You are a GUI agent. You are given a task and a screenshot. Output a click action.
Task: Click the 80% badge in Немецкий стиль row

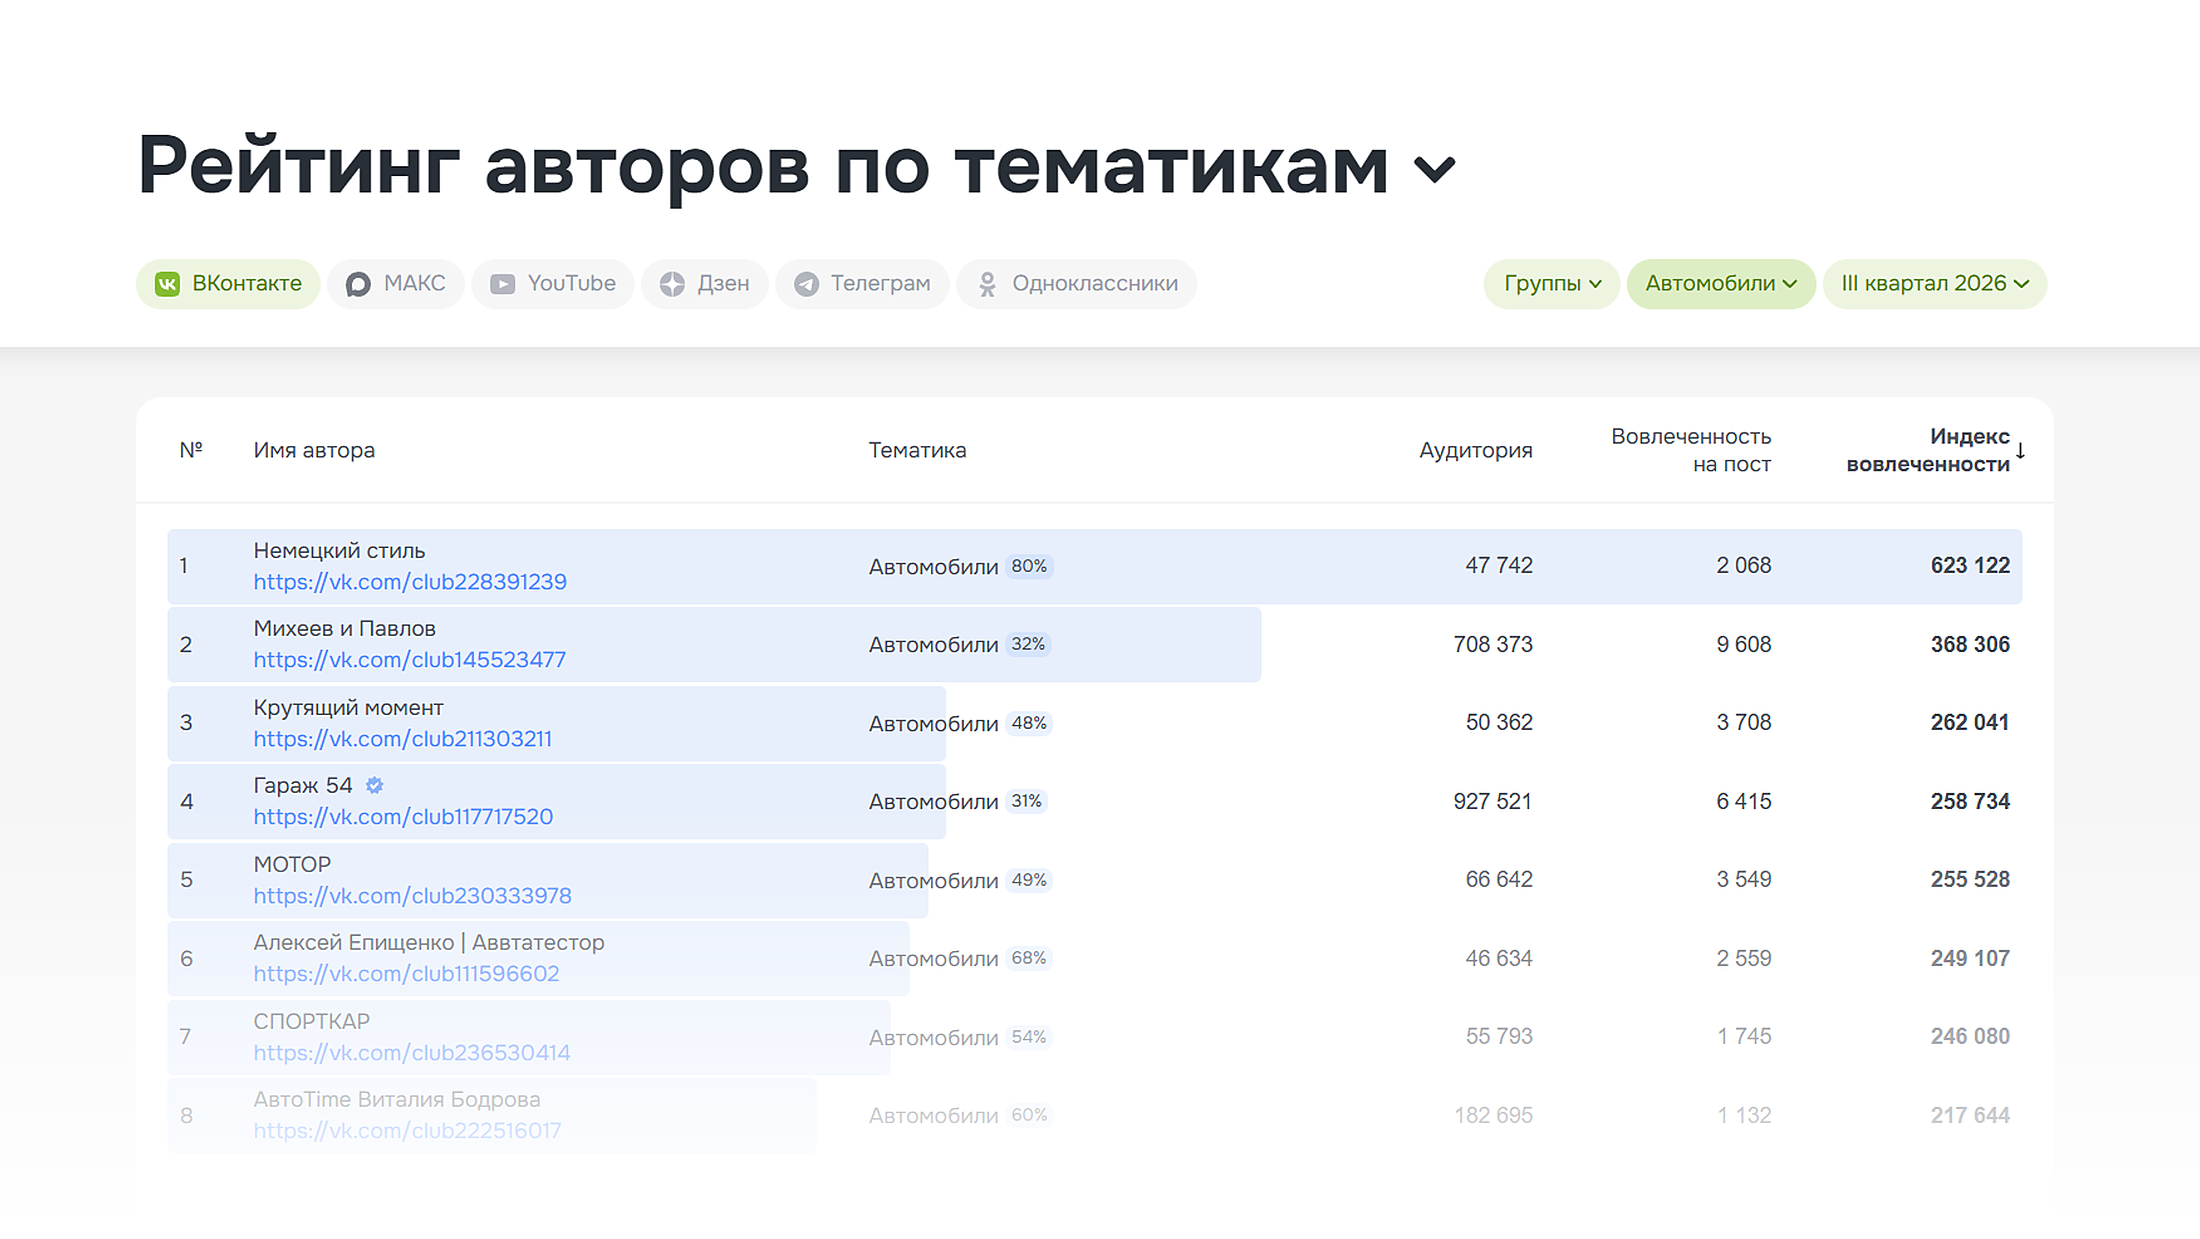1029,567
